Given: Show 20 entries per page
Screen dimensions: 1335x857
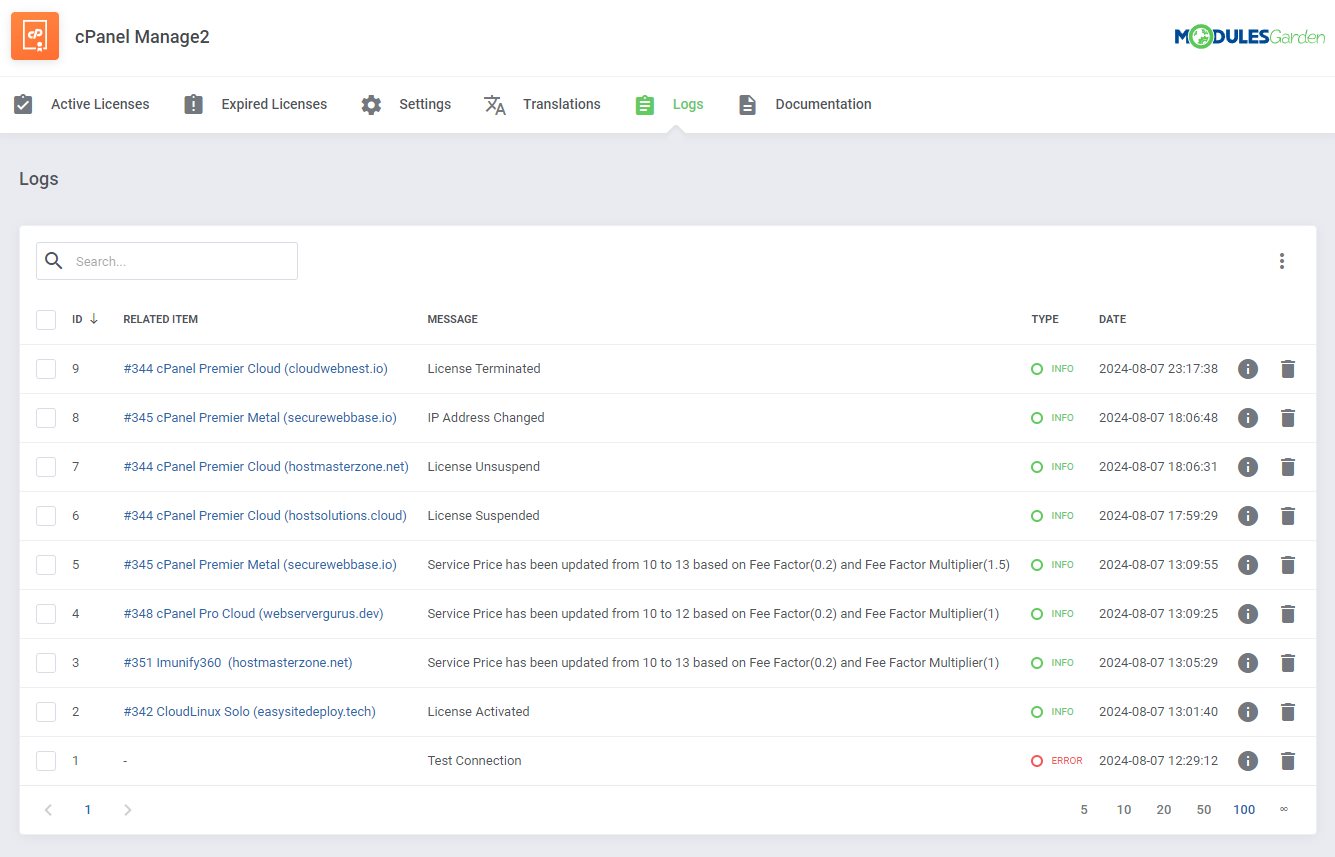Looking at the screenshot, I should point(1164,810).
